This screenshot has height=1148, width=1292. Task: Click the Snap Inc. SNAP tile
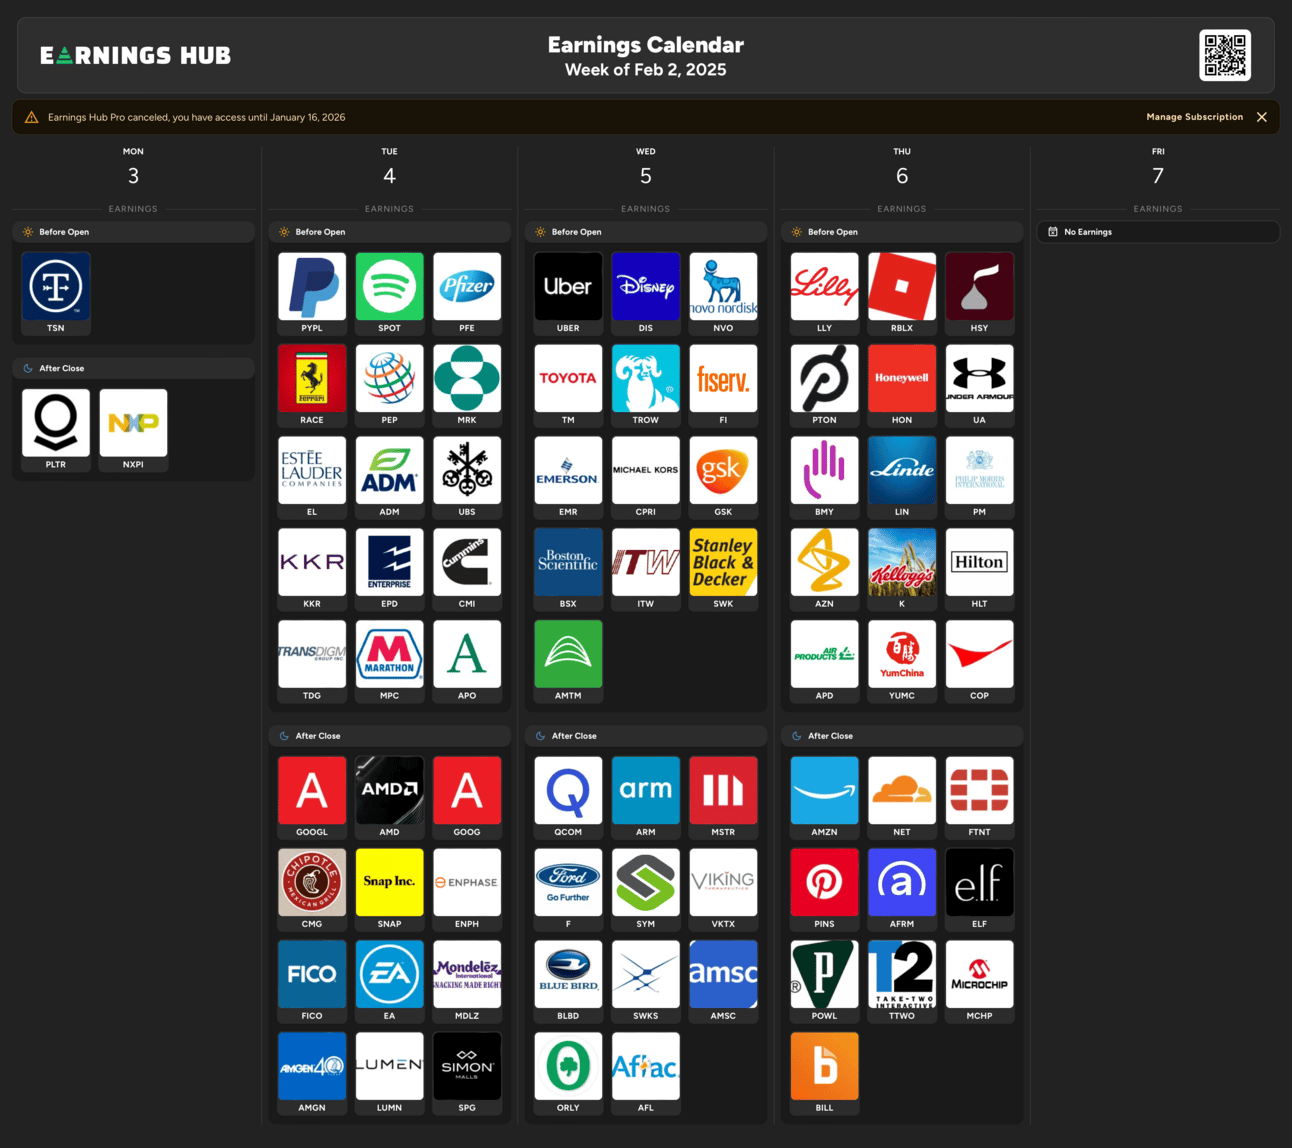click(389, 889)
